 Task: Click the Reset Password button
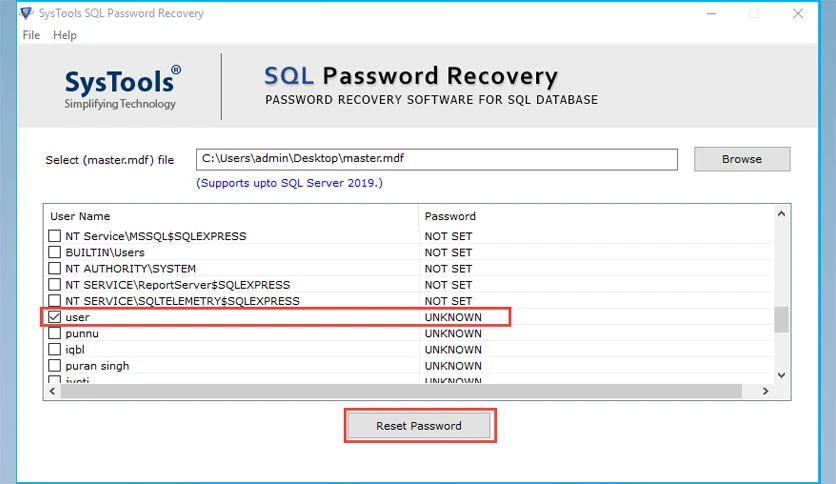419,425
